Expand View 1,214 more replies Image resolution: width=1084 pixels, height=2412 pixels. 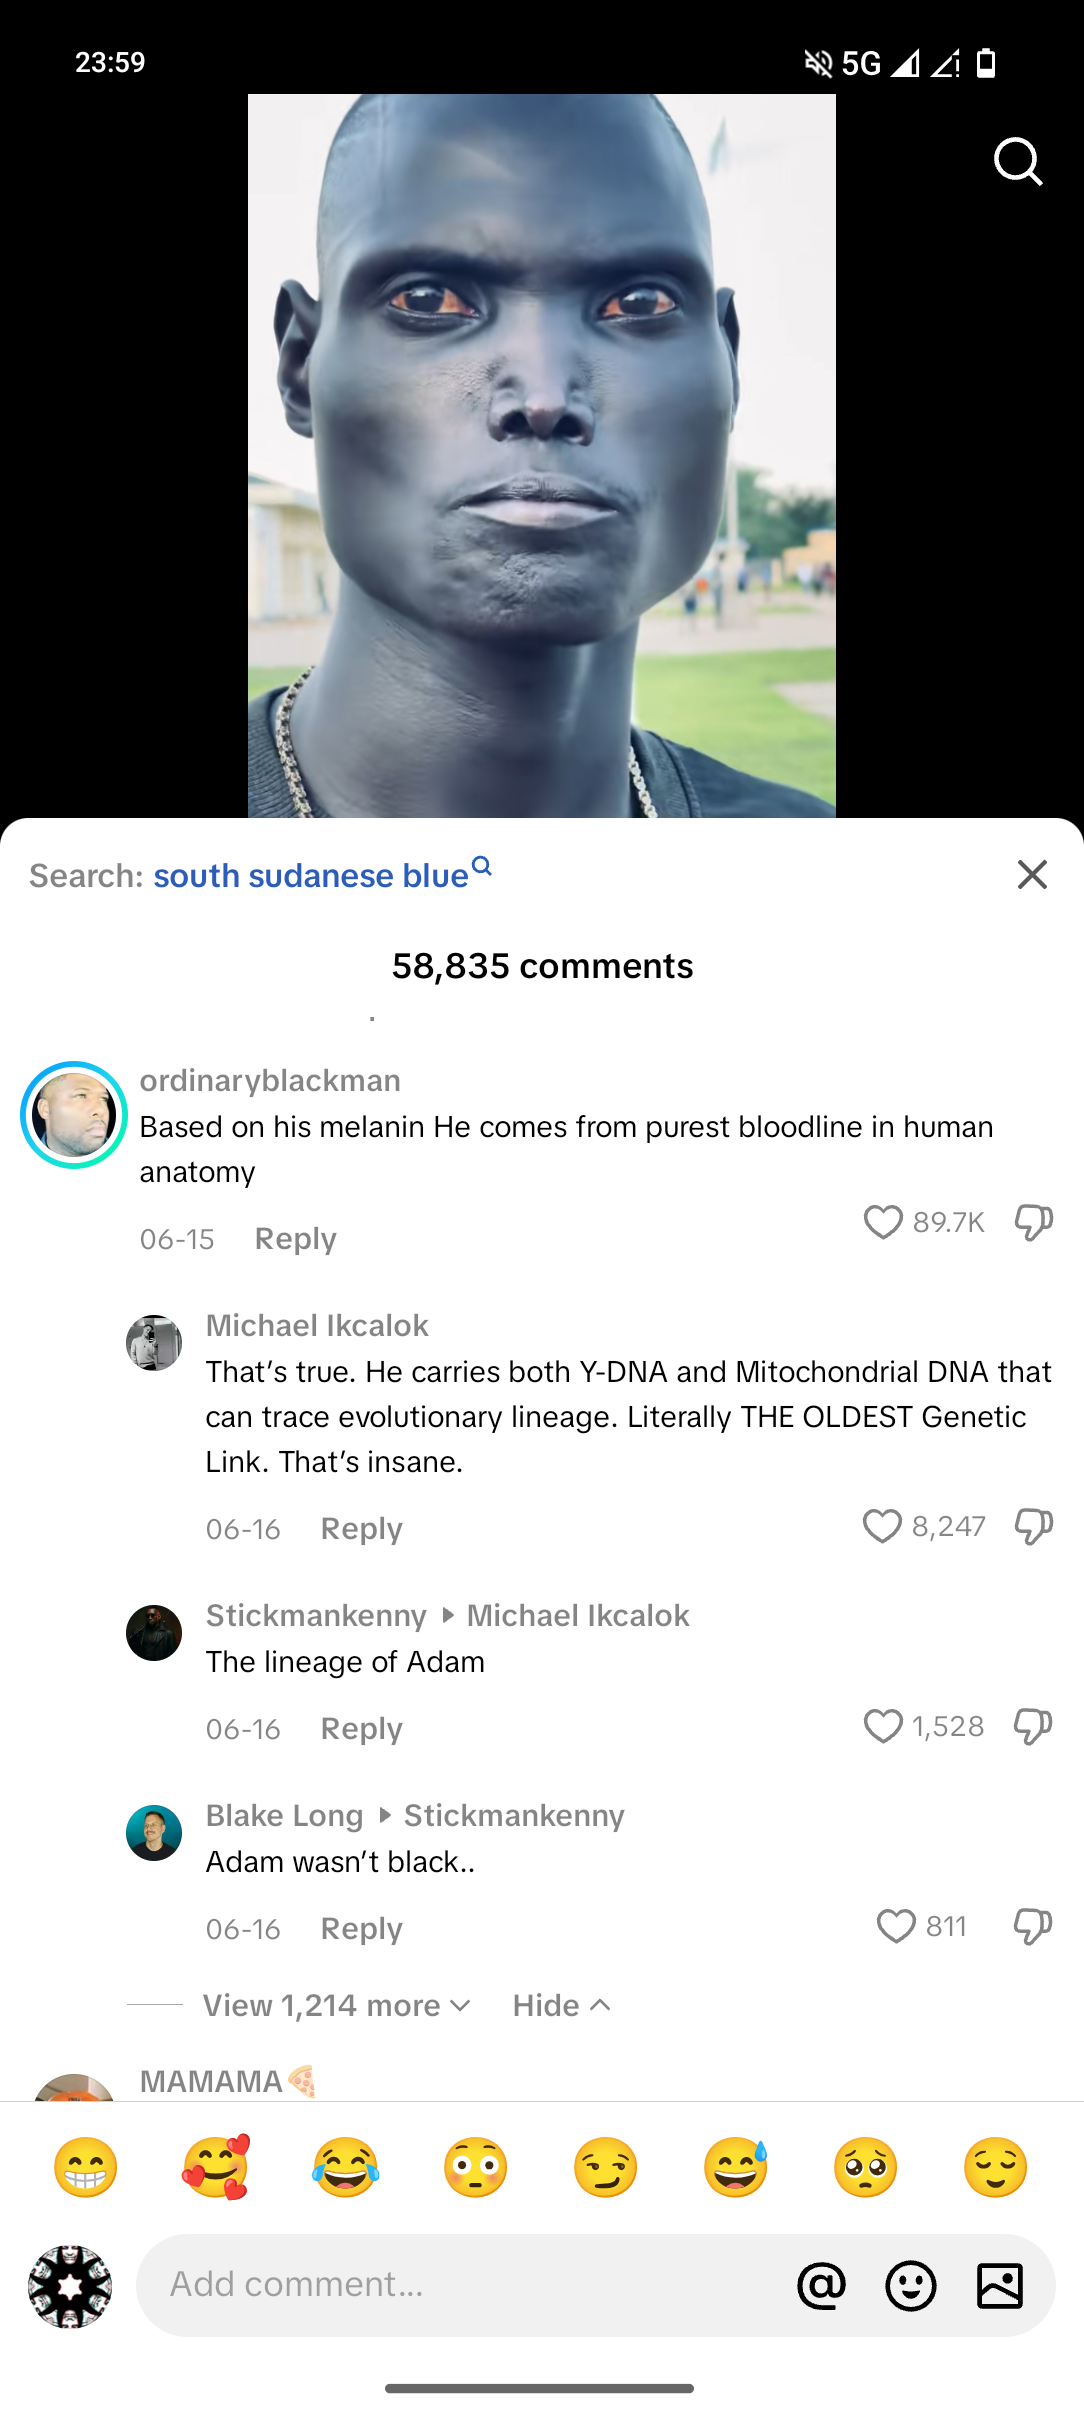(336, 2005)
